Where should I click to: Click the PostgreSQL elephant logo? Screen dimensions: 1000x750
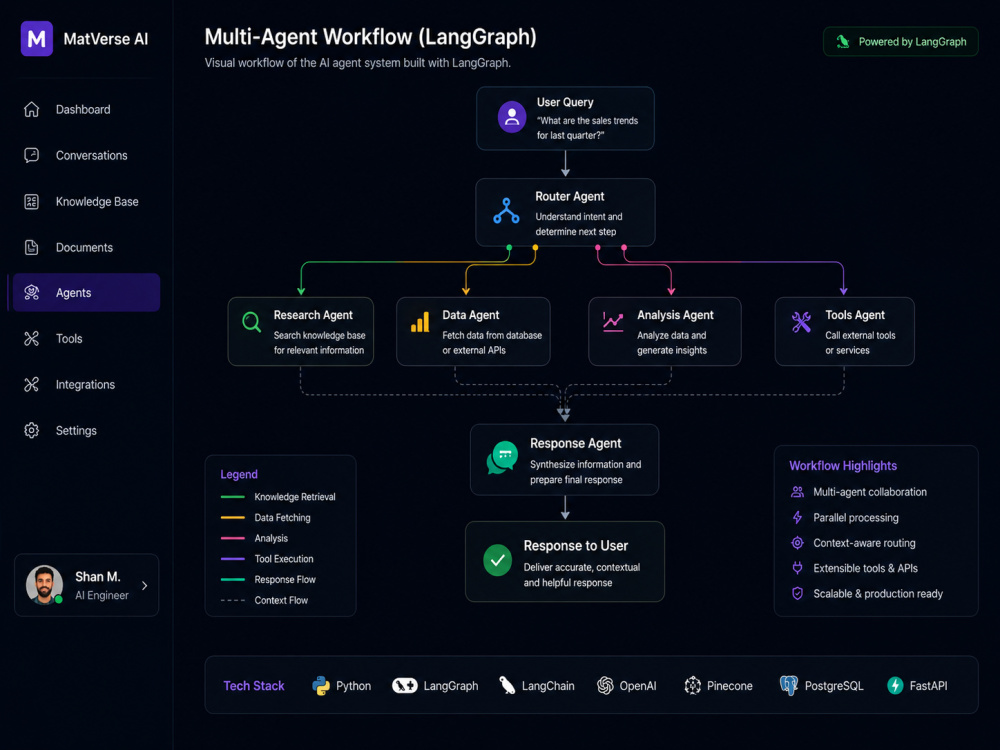pyautogui.click(x=789, y=686)
